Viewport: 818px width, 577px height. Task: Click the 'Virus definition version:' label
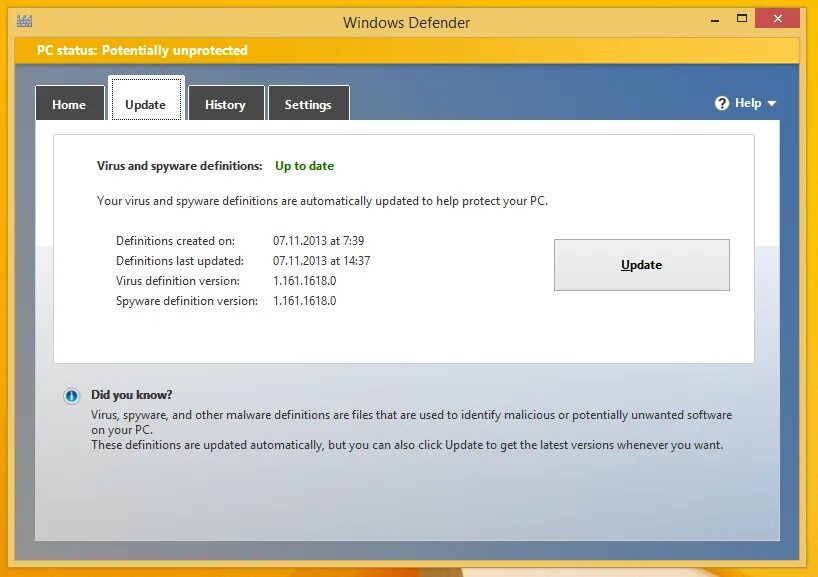178,281
